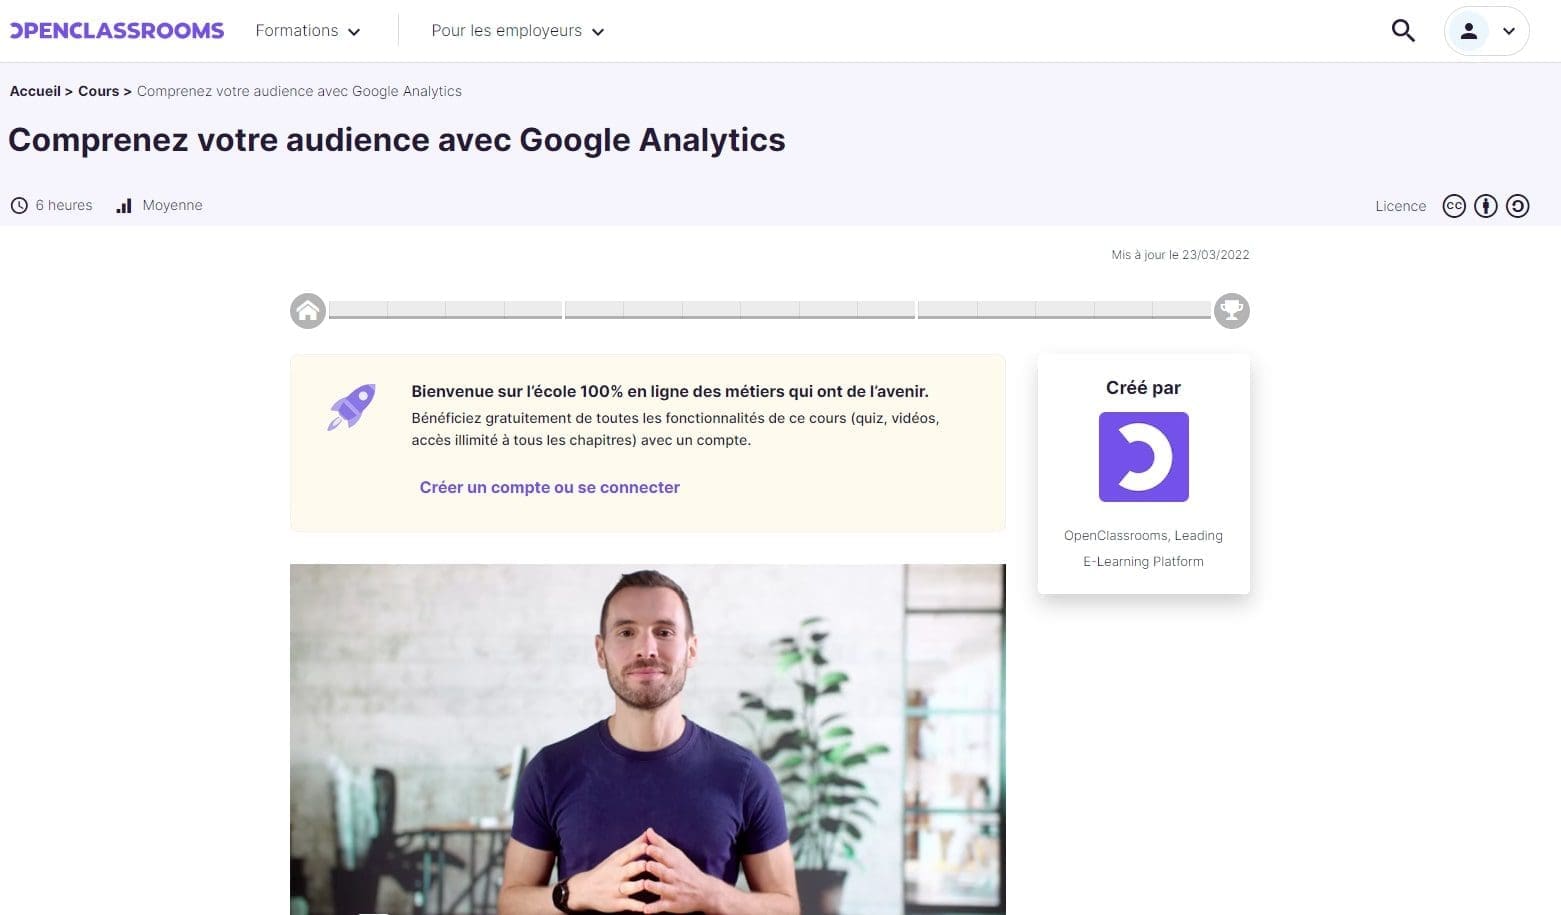
Task: Click the OpenClassrooms creator logo
Action: click(1143, 457)
